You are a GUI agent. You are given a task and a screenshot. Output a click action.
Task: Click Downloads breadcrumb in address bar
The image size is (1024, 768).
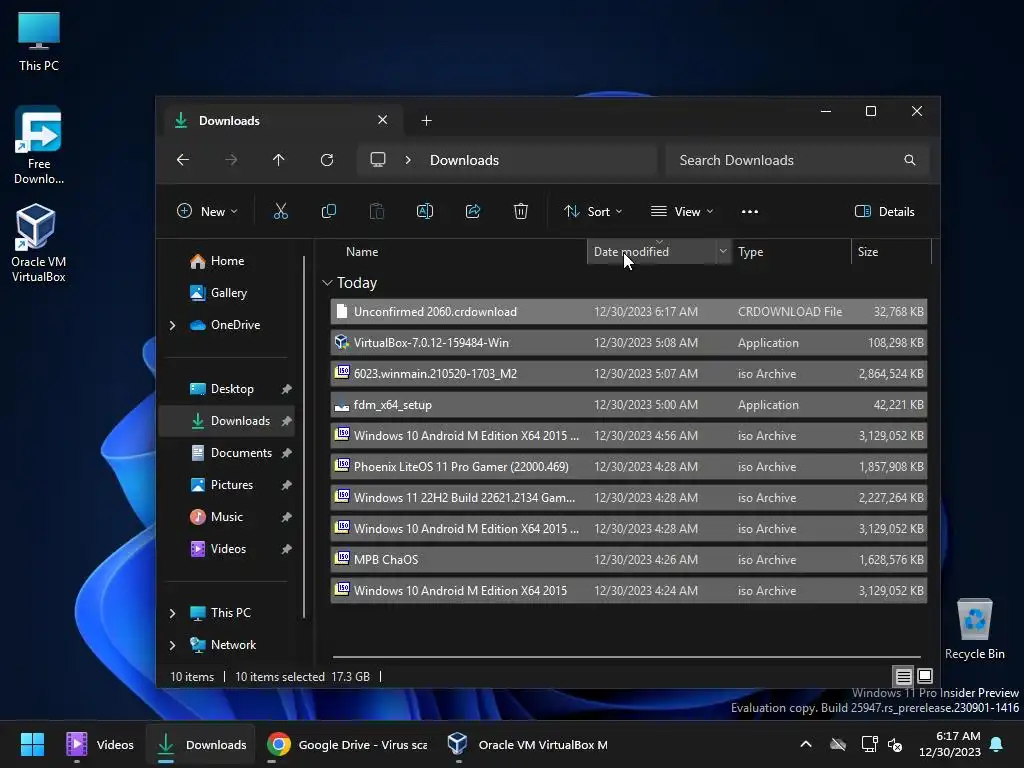(x=464, y=160)
